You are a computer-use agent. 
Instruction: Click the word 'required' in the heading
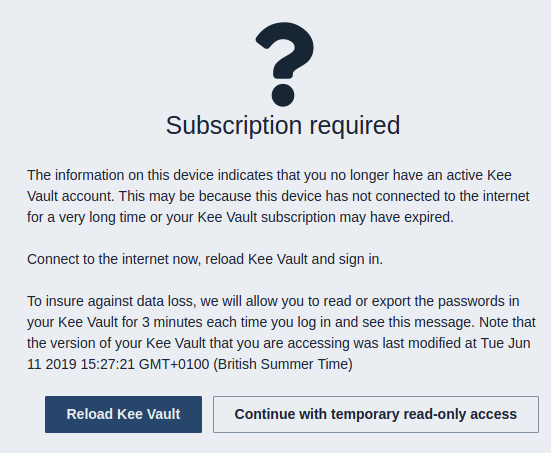(x=355, y=126)
